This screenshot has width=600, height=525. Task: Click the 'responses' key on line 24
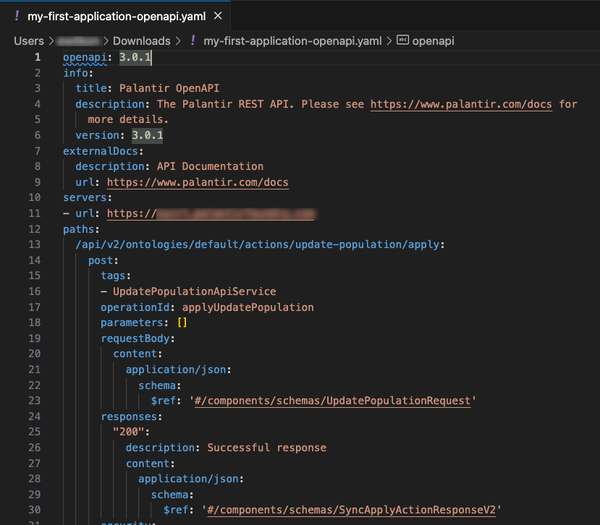[x=129, y=416]
